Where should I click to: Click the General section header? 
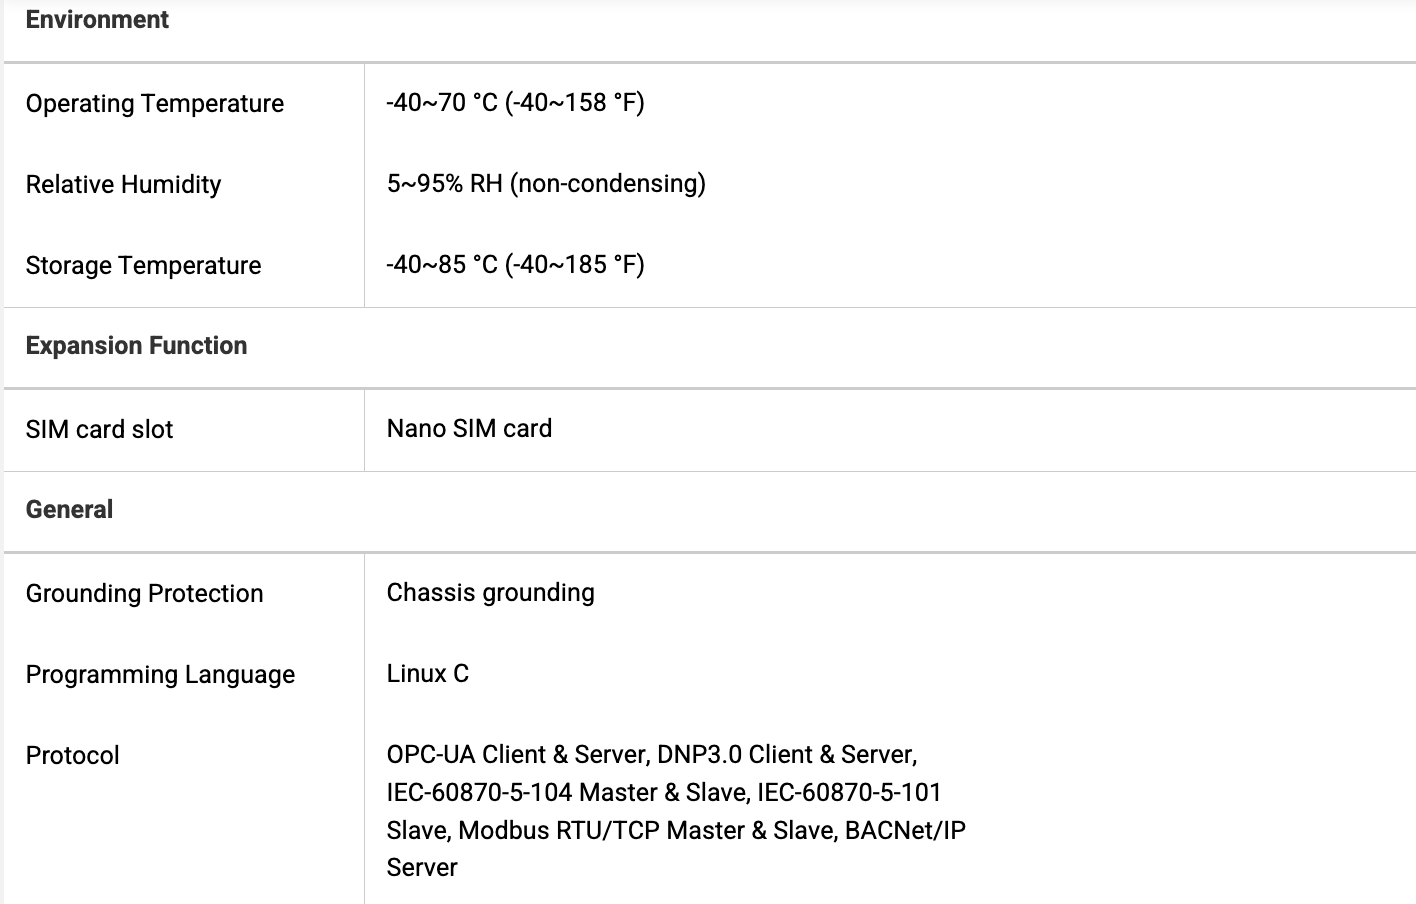69,510
